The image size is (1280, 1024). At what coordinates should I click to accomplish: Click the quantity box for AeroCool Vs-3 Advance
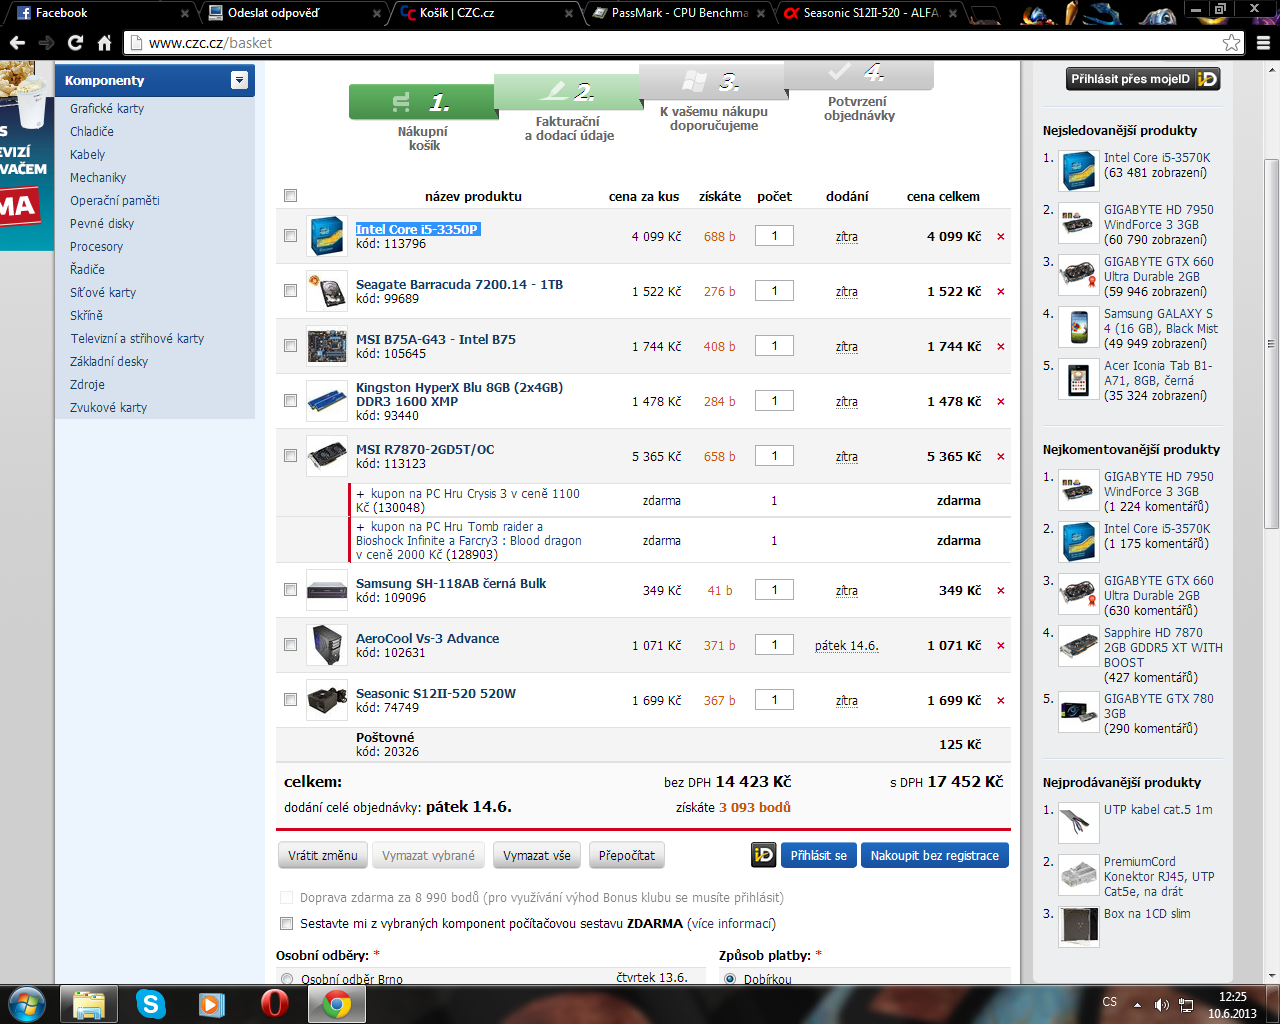point(774,645)
